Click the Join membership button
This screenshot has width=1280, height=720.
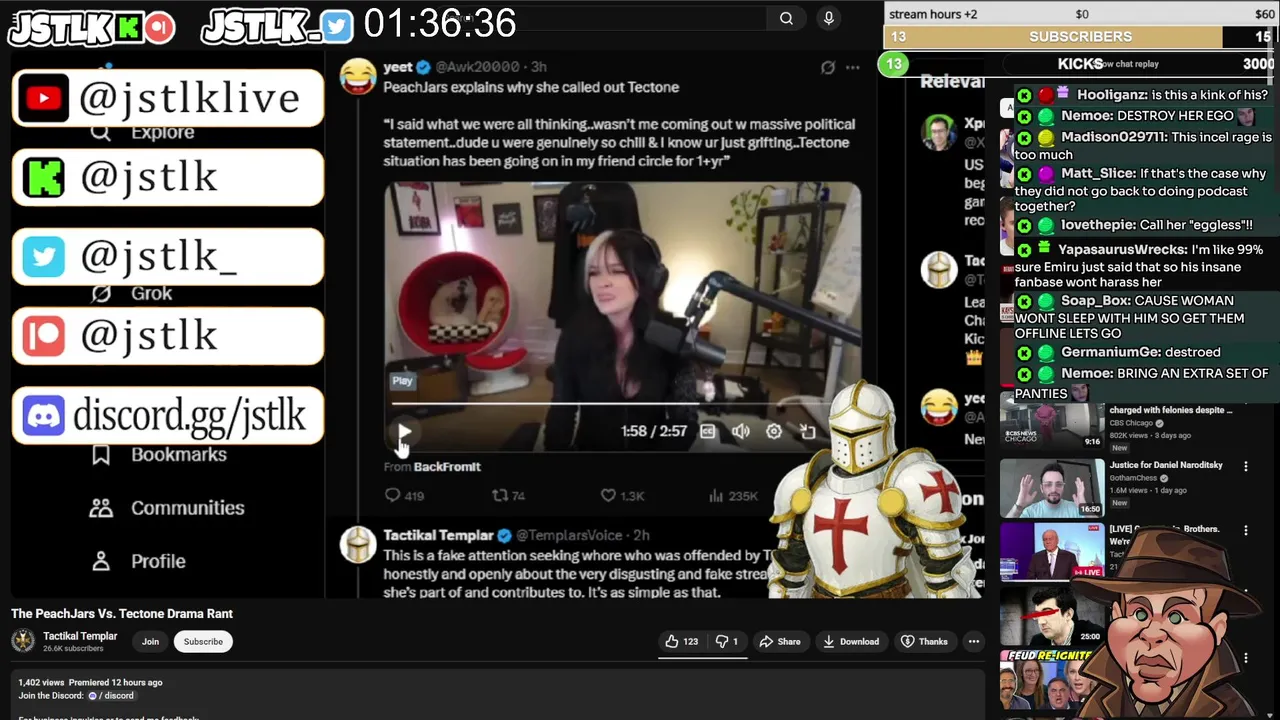tap(150, 642)
